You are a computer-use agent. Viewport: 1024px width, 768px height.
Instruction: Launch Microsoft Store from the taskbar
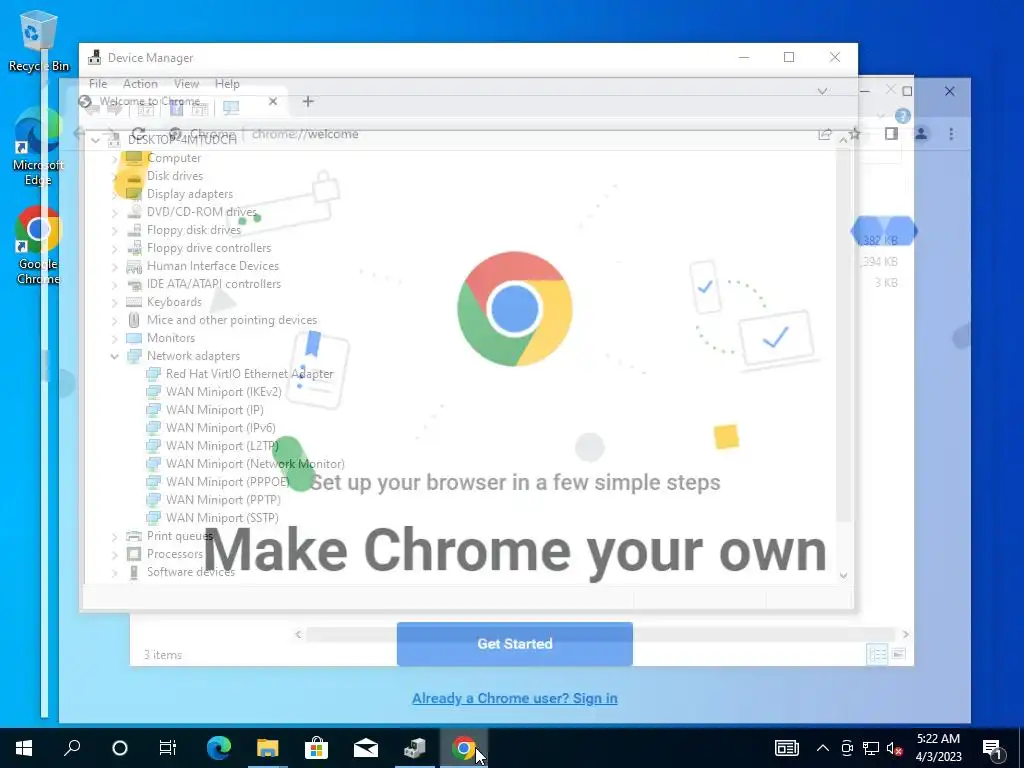pos(317,748)
